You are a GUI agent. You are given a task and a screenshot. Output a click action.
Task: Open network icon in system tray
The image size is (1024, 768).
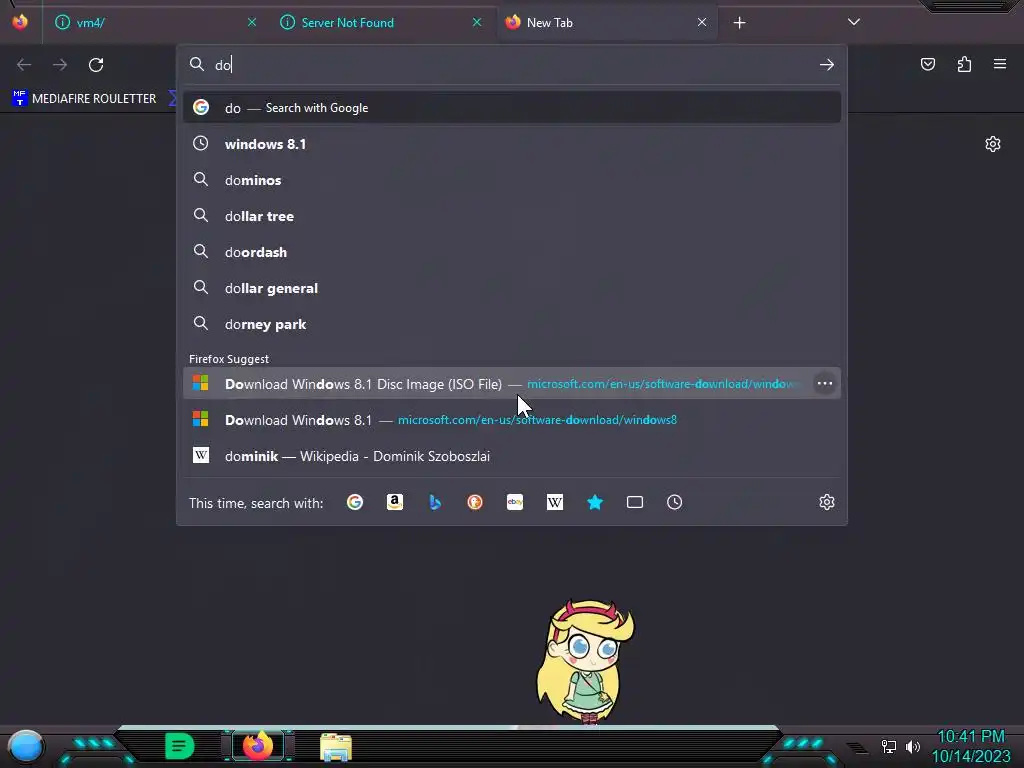(889, 746)
